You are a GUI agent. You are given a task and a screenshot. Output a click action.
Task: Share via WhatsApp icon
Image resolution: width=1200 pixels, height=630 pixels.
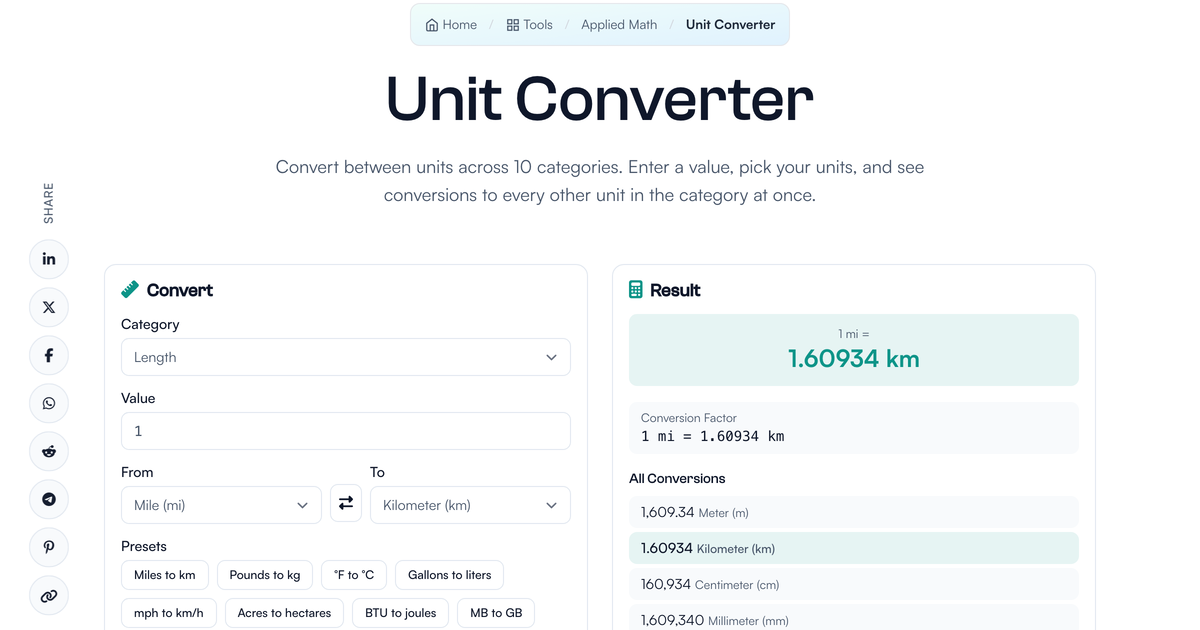49,403
